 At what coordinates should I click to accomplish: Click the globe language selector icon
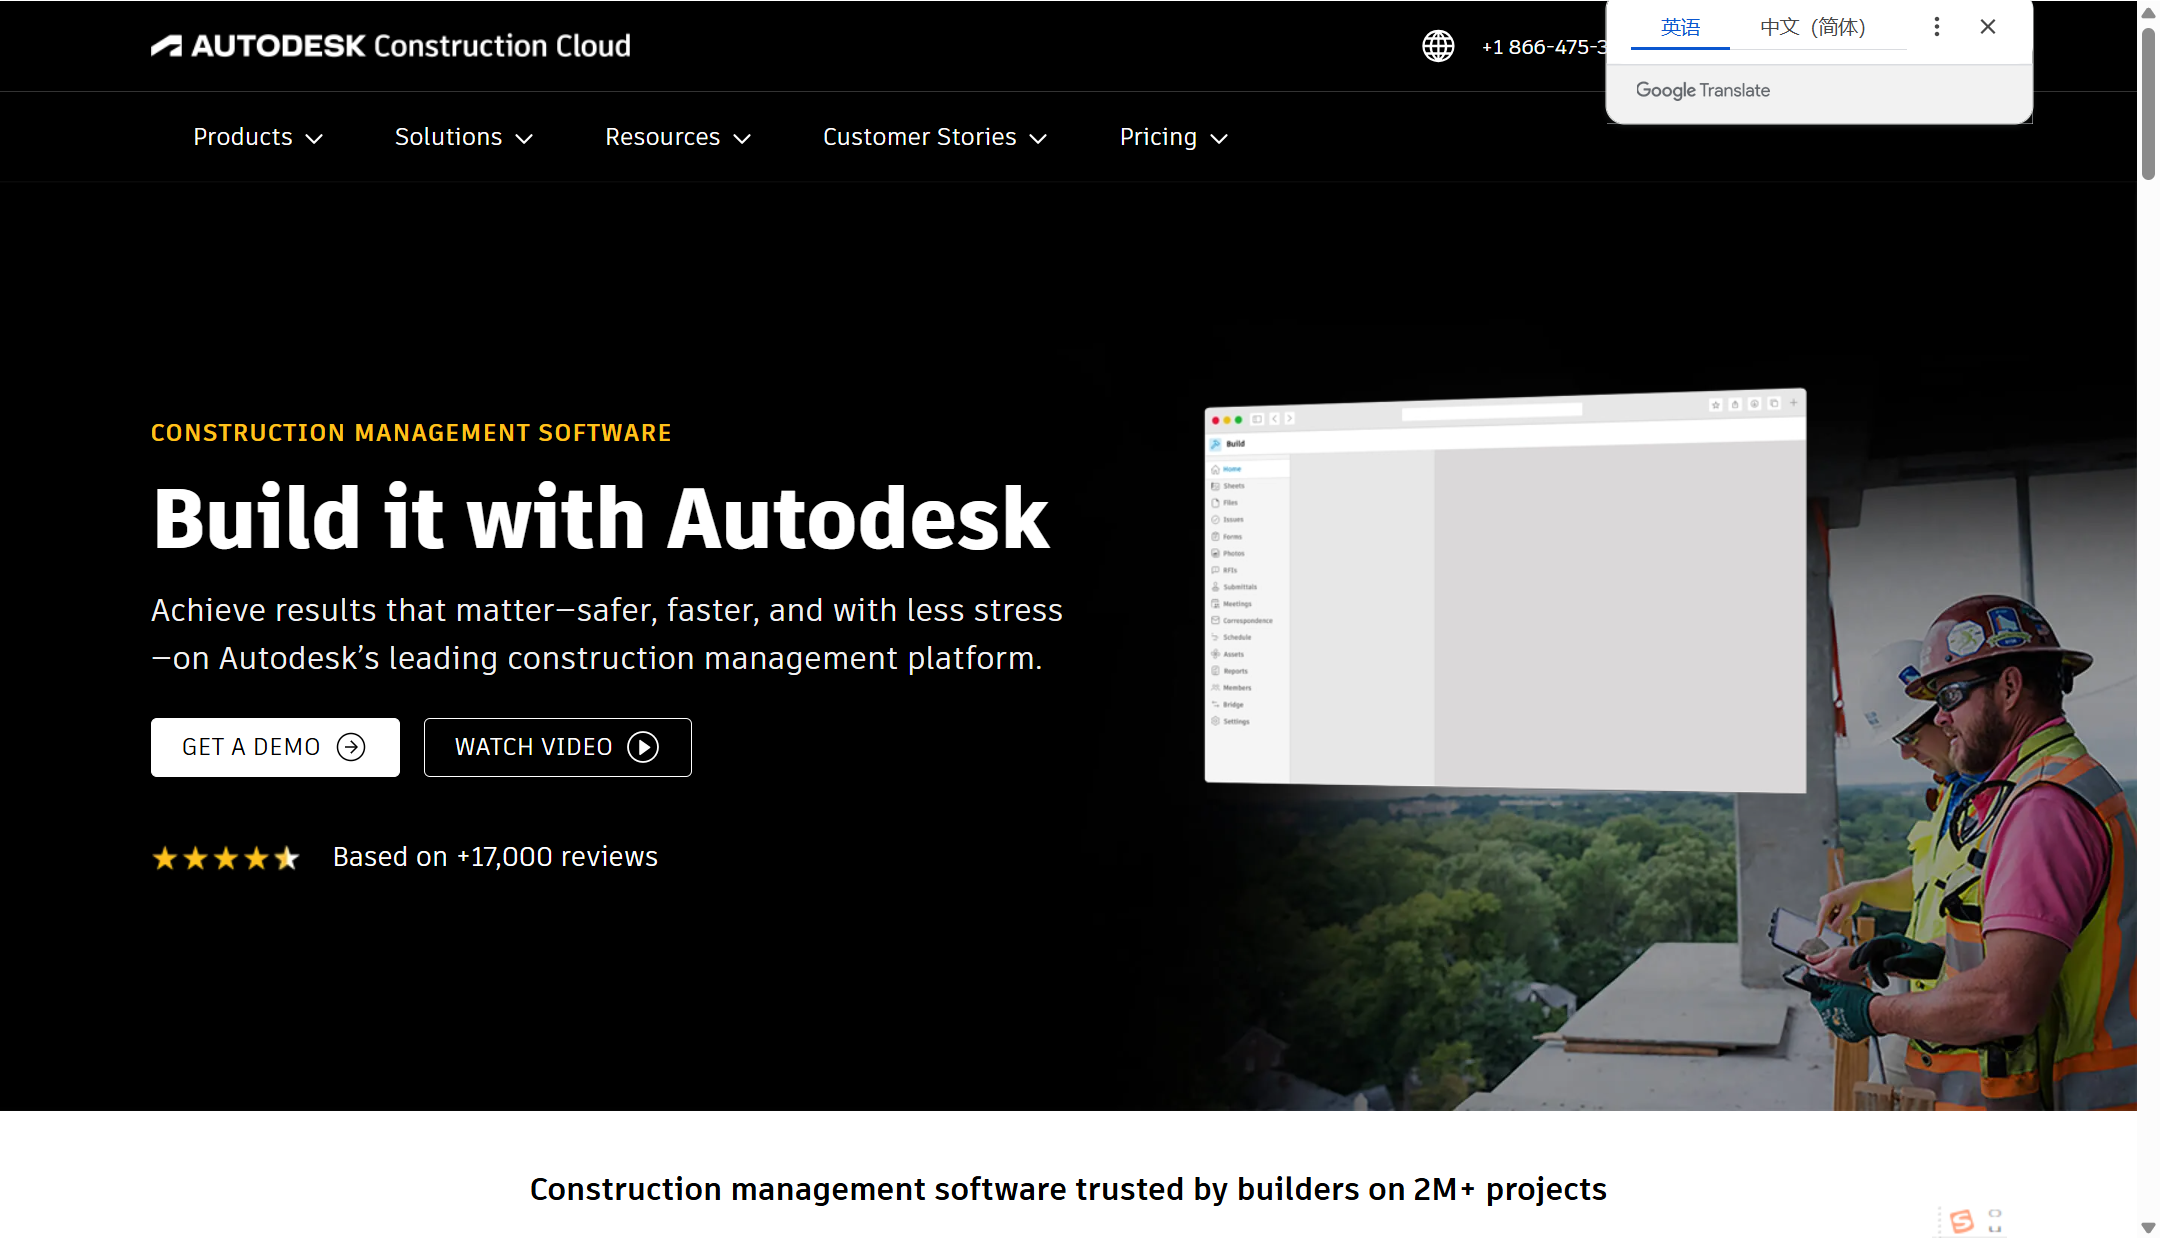1438,46
